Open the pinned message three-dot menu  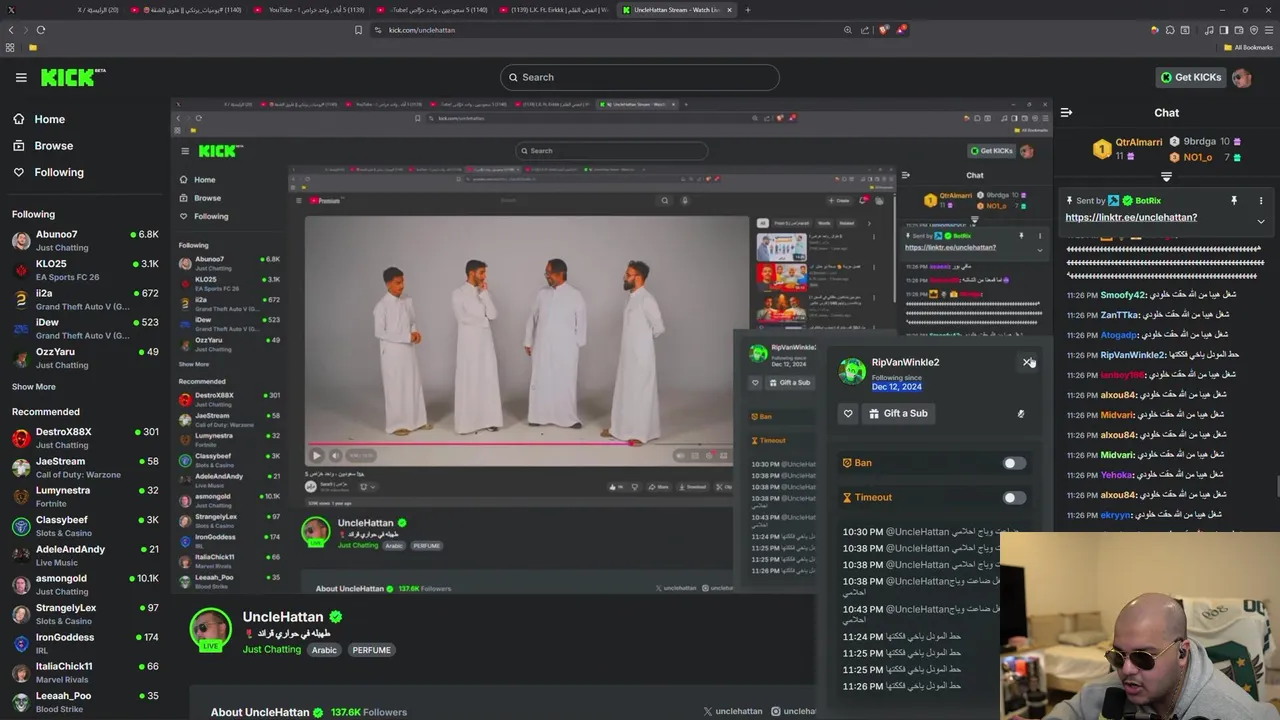tap(1261, 201)
